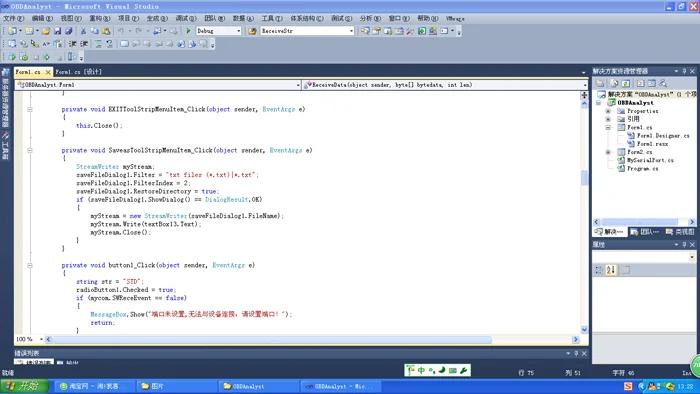This screenshot has height=394, width=700.
Task: Start debugging with the green play arrow
Action: pos(188,31)
